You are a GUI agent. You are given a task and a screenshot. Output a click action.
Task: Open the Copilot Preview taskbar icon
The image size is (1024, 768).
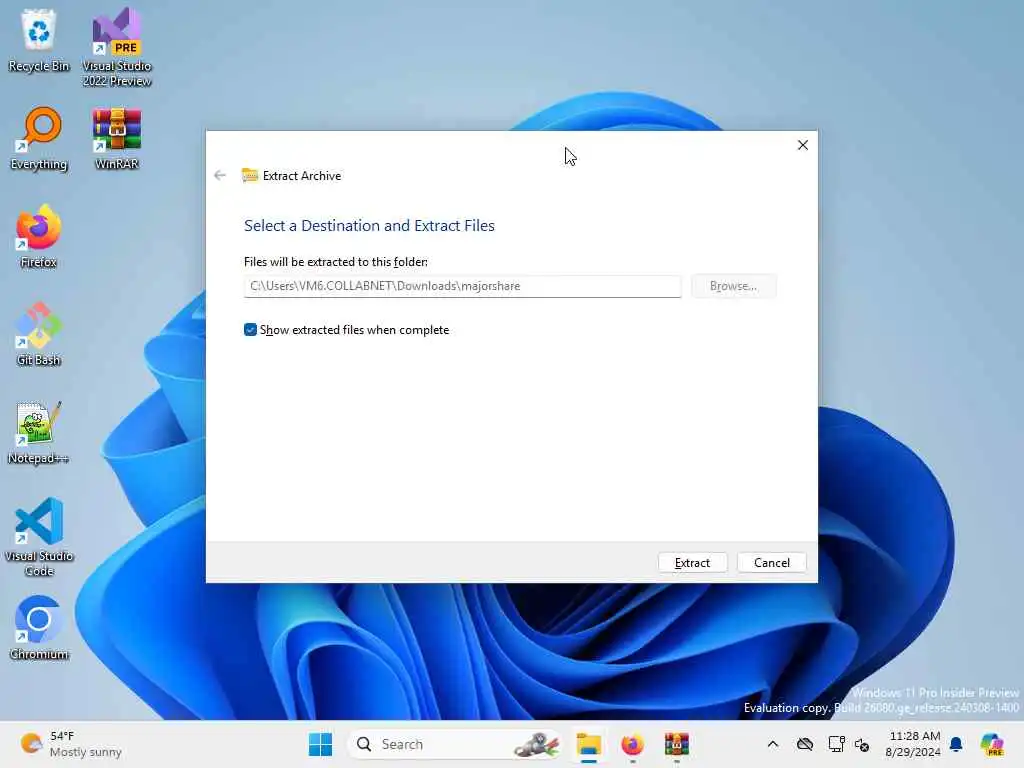coord(991,744)
